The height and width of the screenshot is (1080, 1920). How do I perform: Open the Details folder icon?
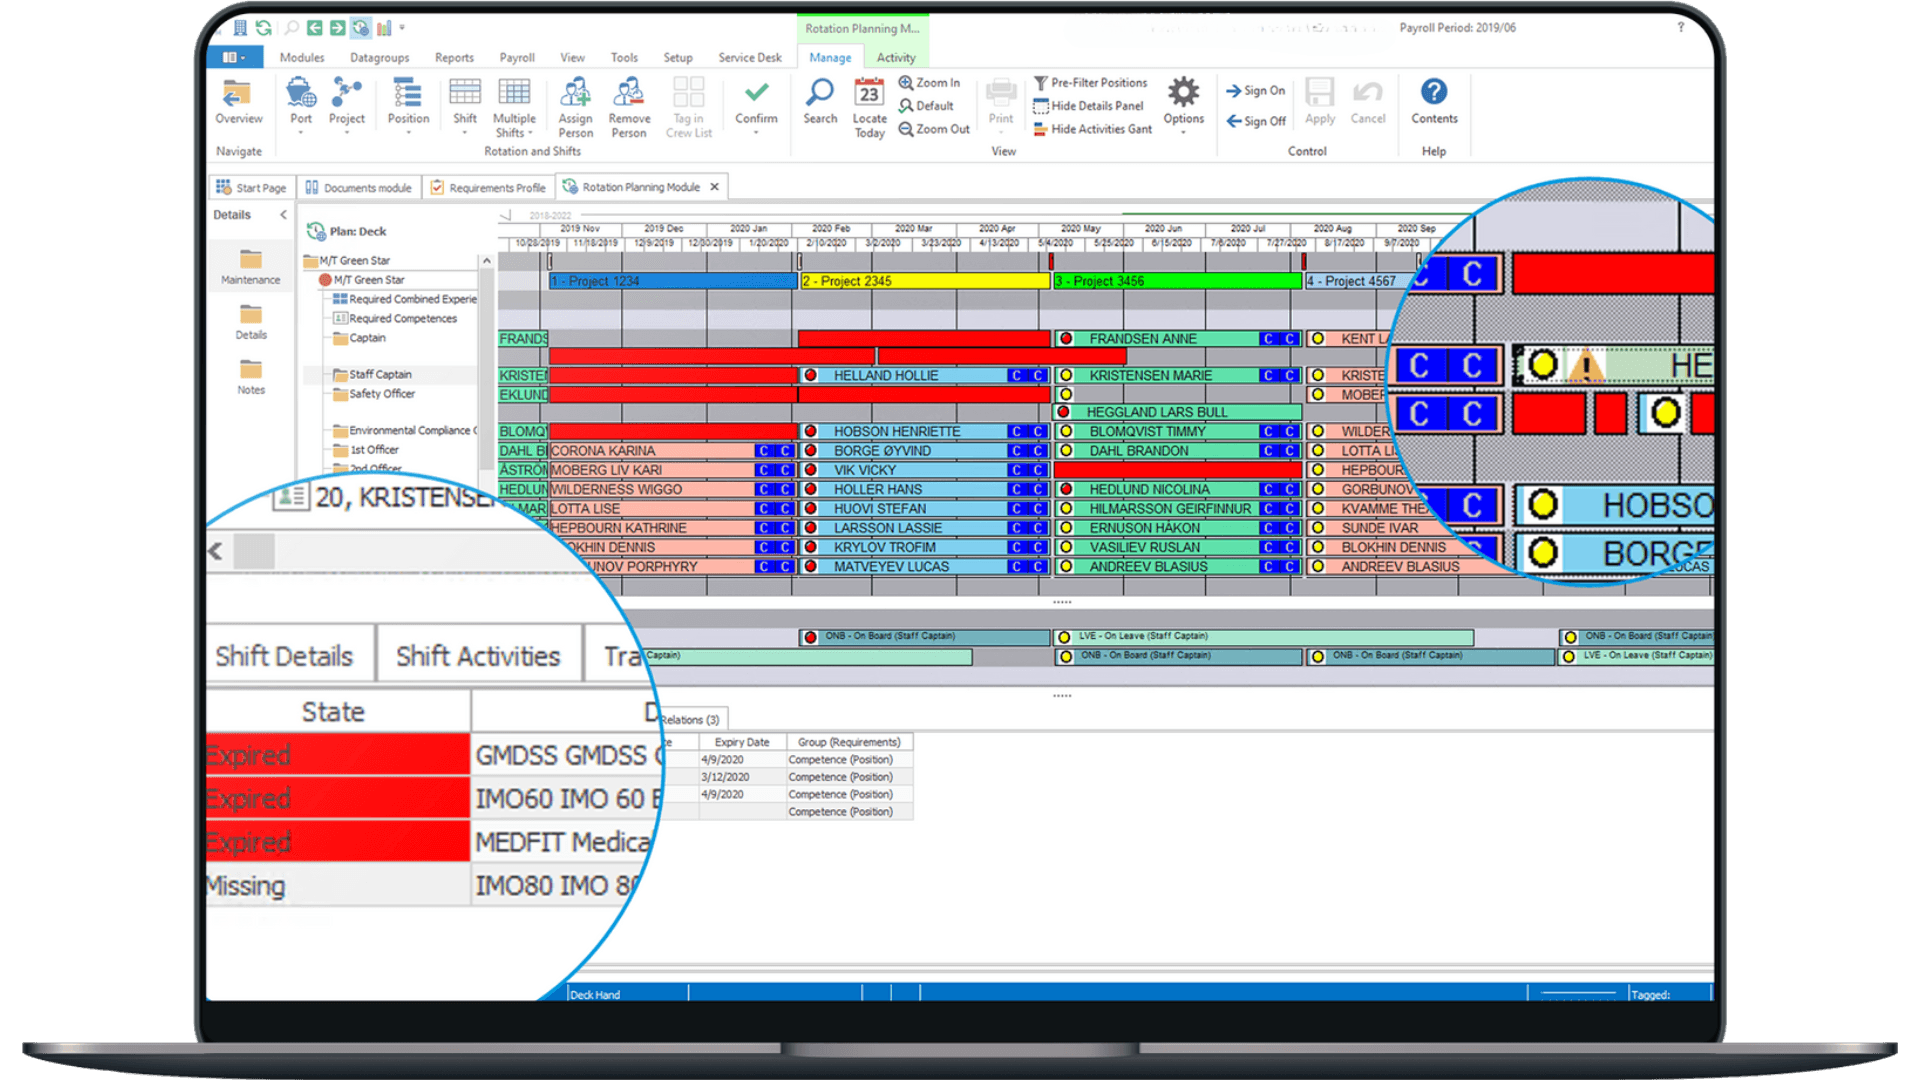point(250,315)
